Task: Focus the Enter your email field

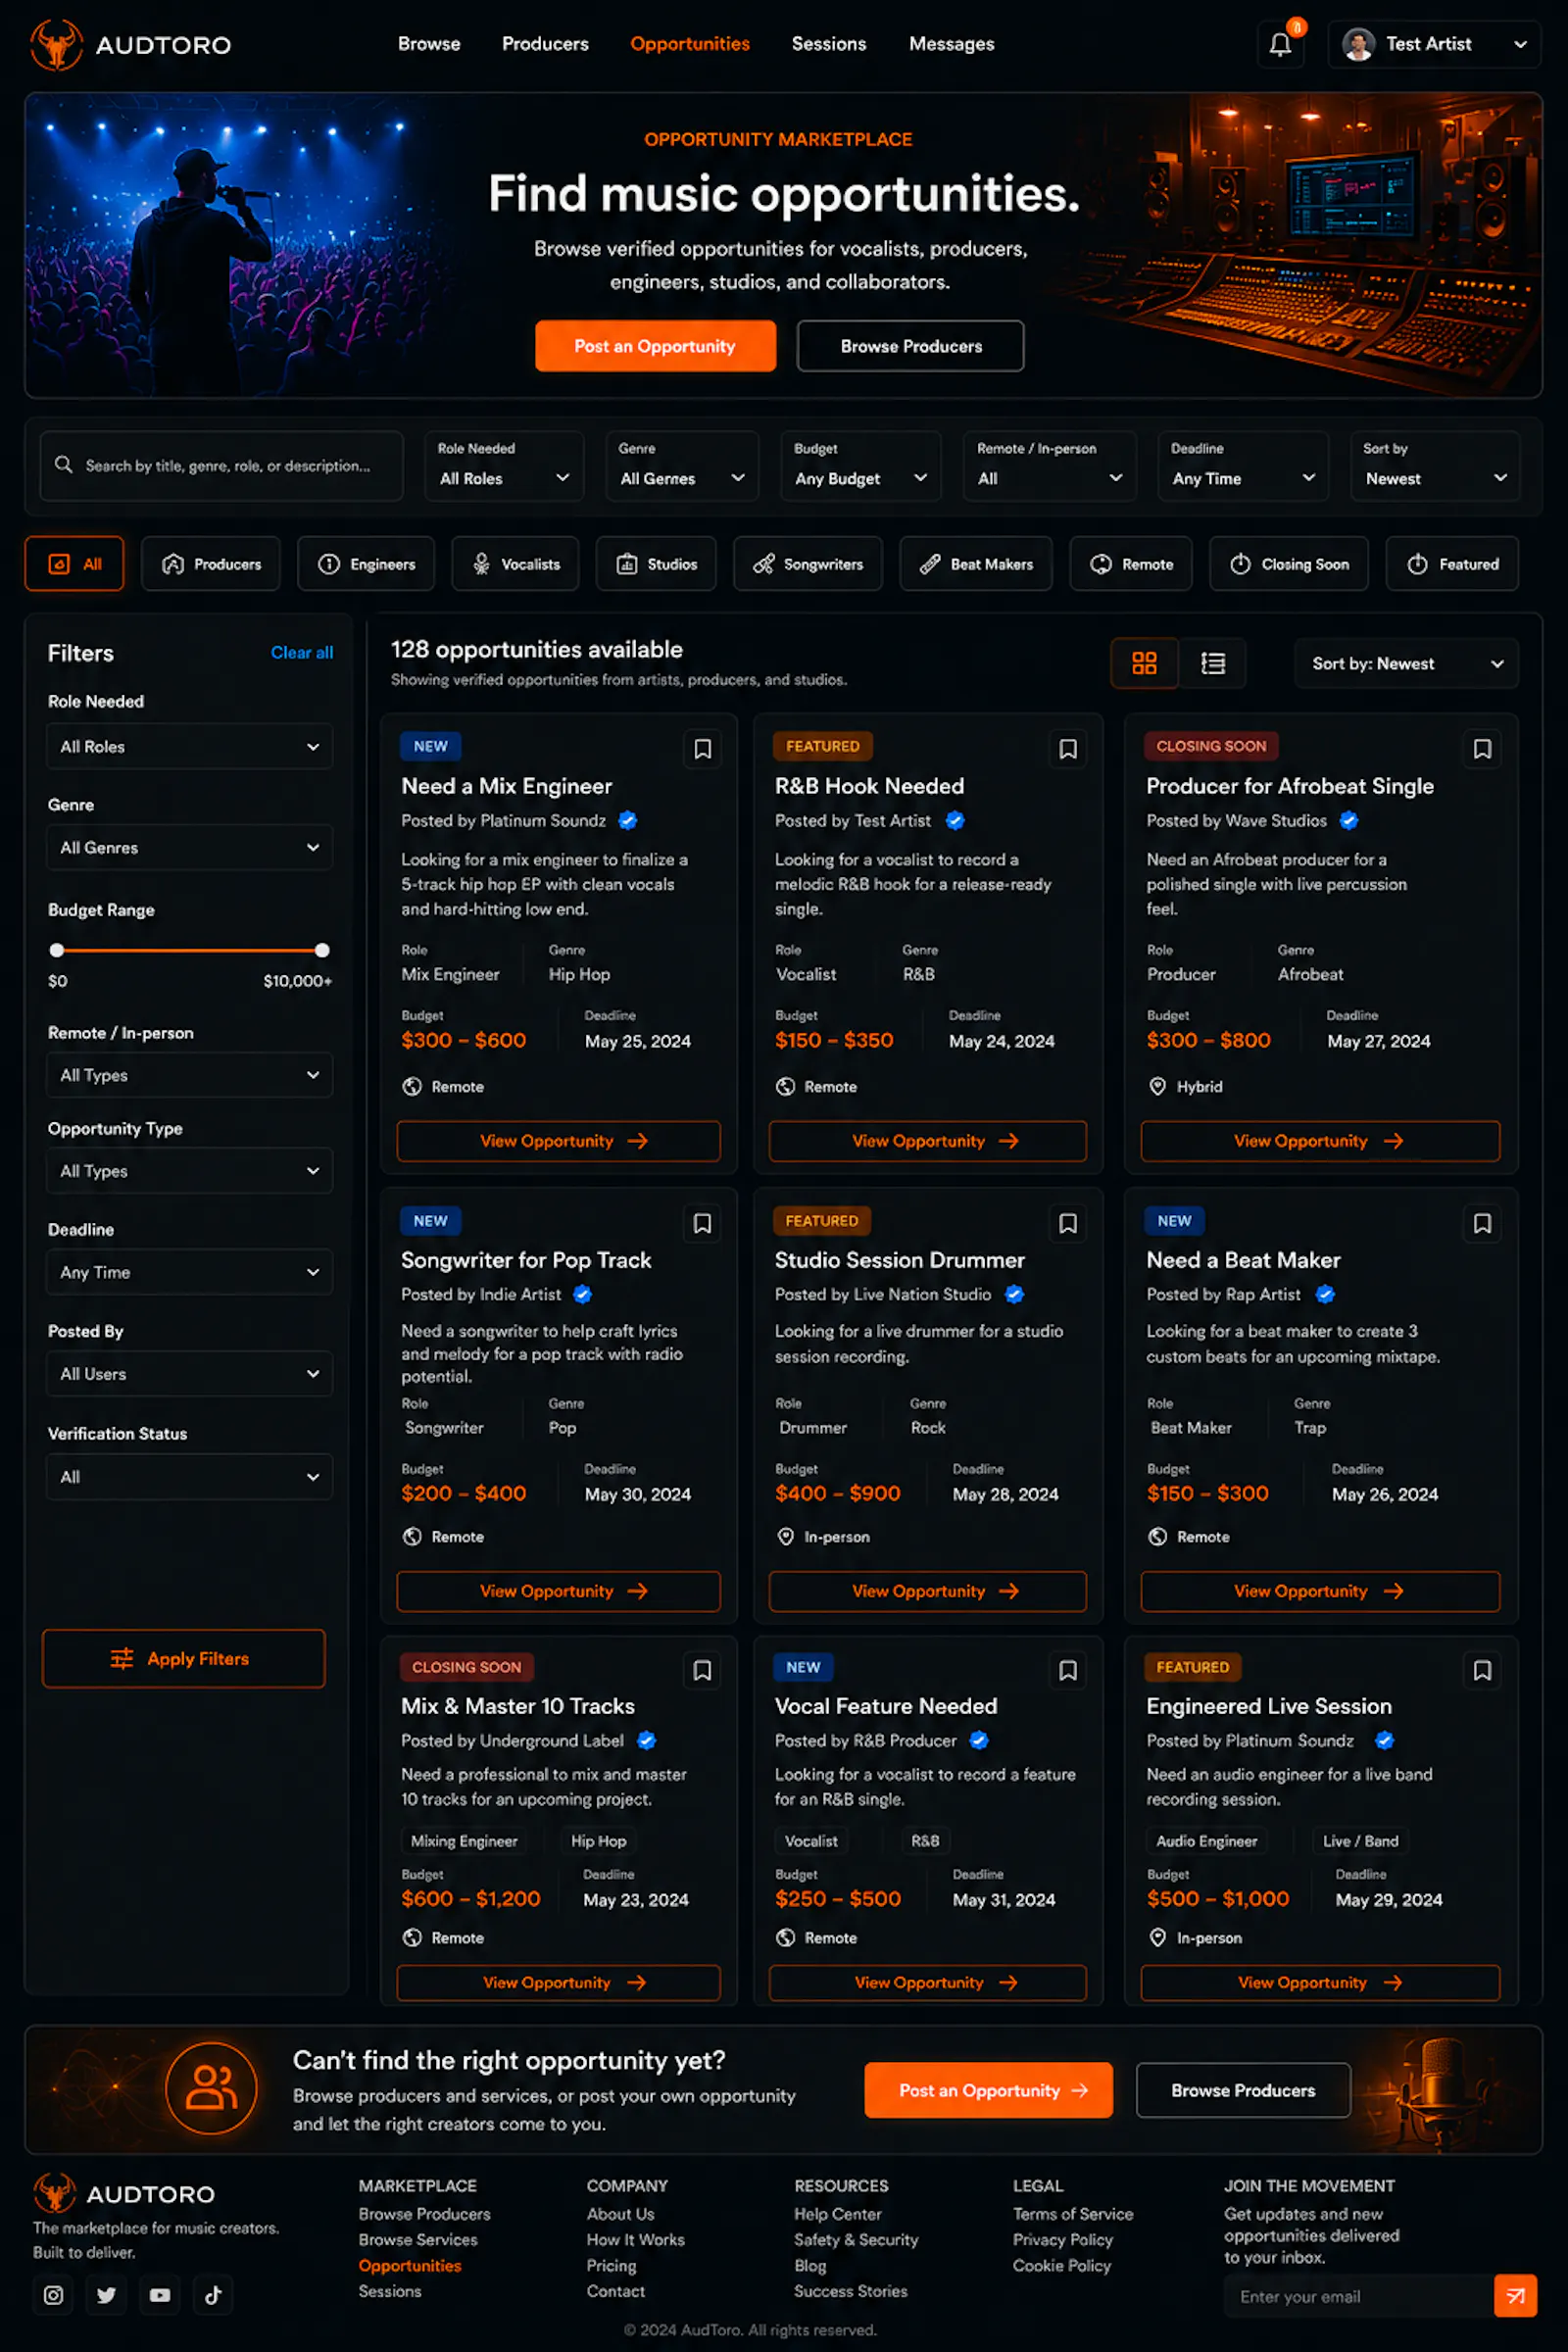Action: [1359, 2296]
